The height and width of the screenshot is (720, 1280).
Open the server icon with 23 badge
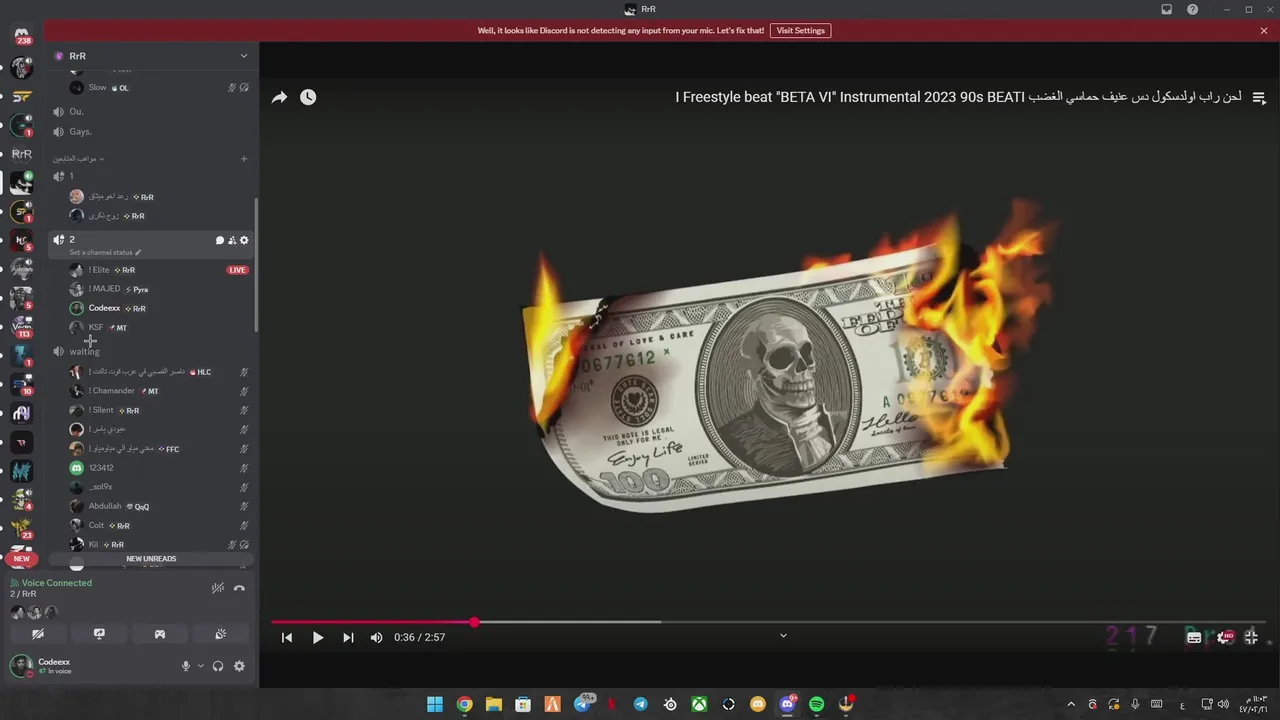[22, 527]
